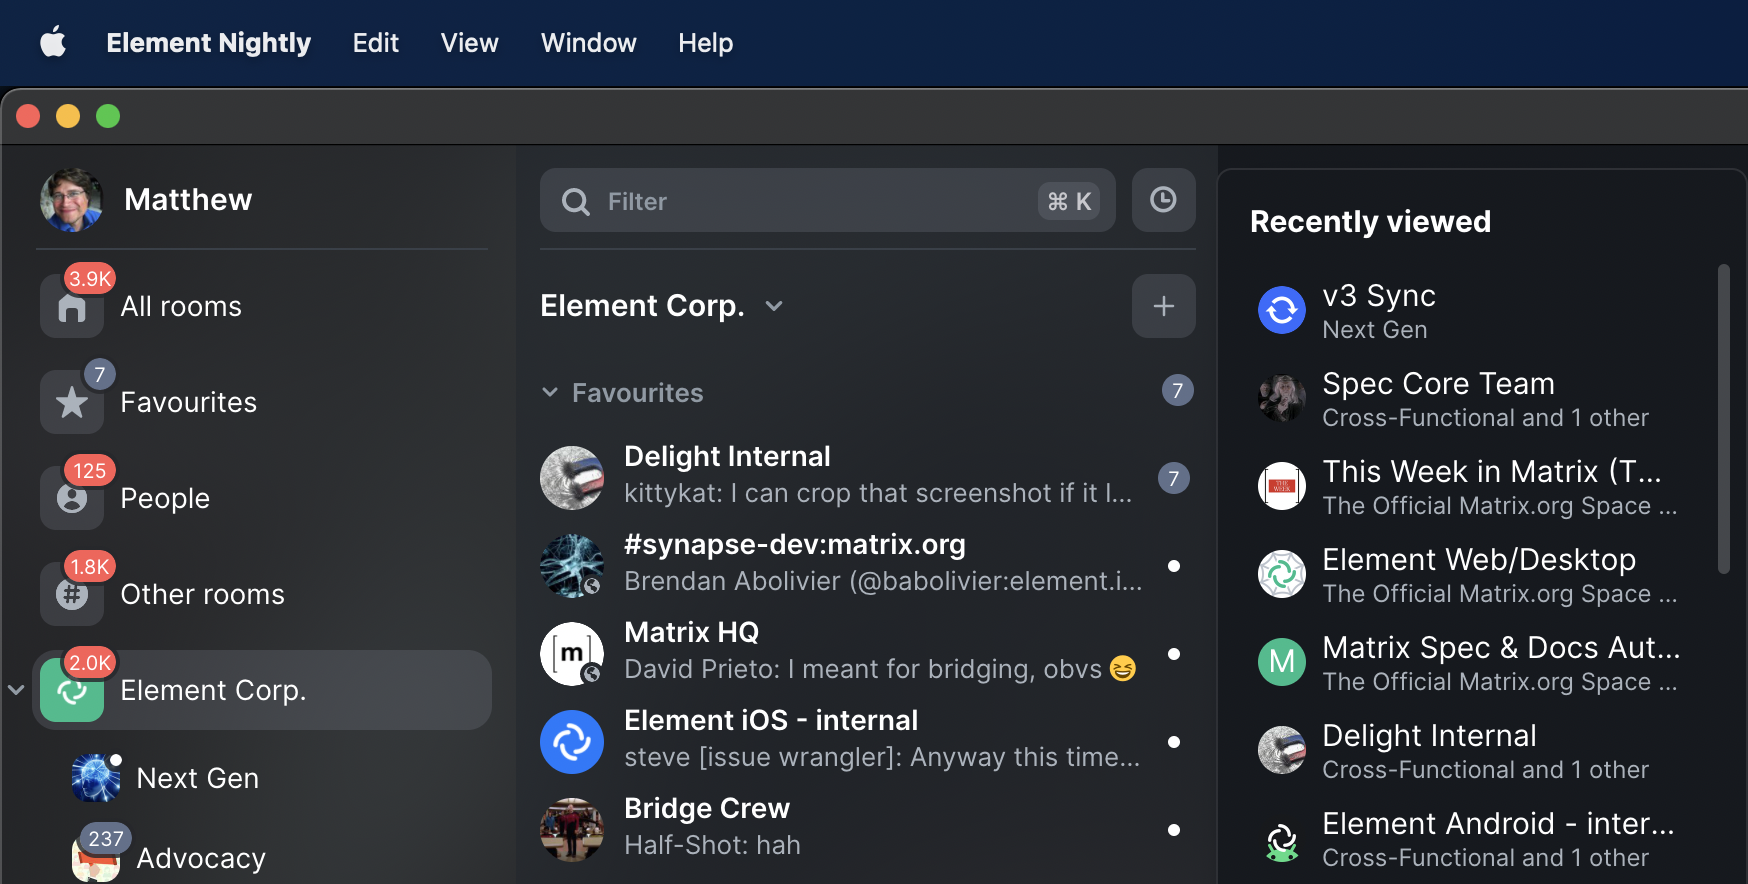Viewport: 1748px width, 884px height.
Task: Click the recently viewed clock icon
Action: tap(1163, 200)
